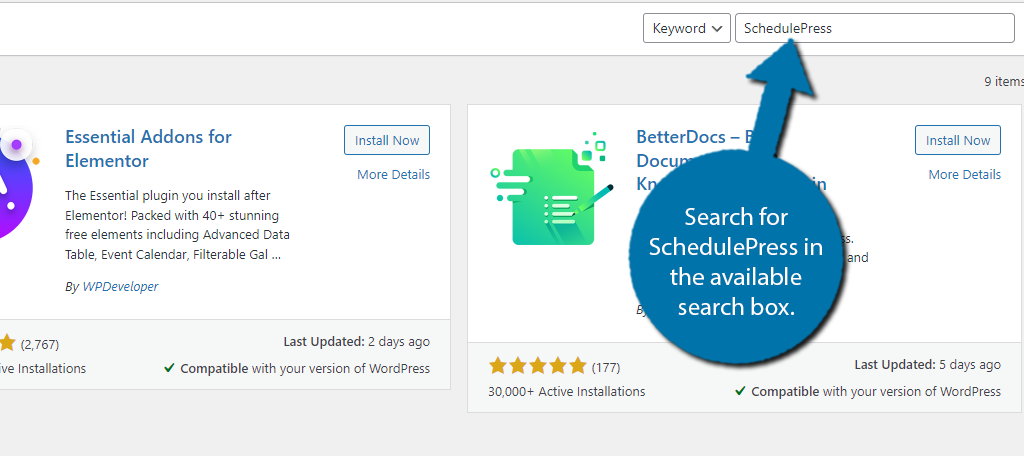Viewport: 1024px width, 456px height.
Task: Select '30,000+ Active Installations' text
Action: point(566,391)
